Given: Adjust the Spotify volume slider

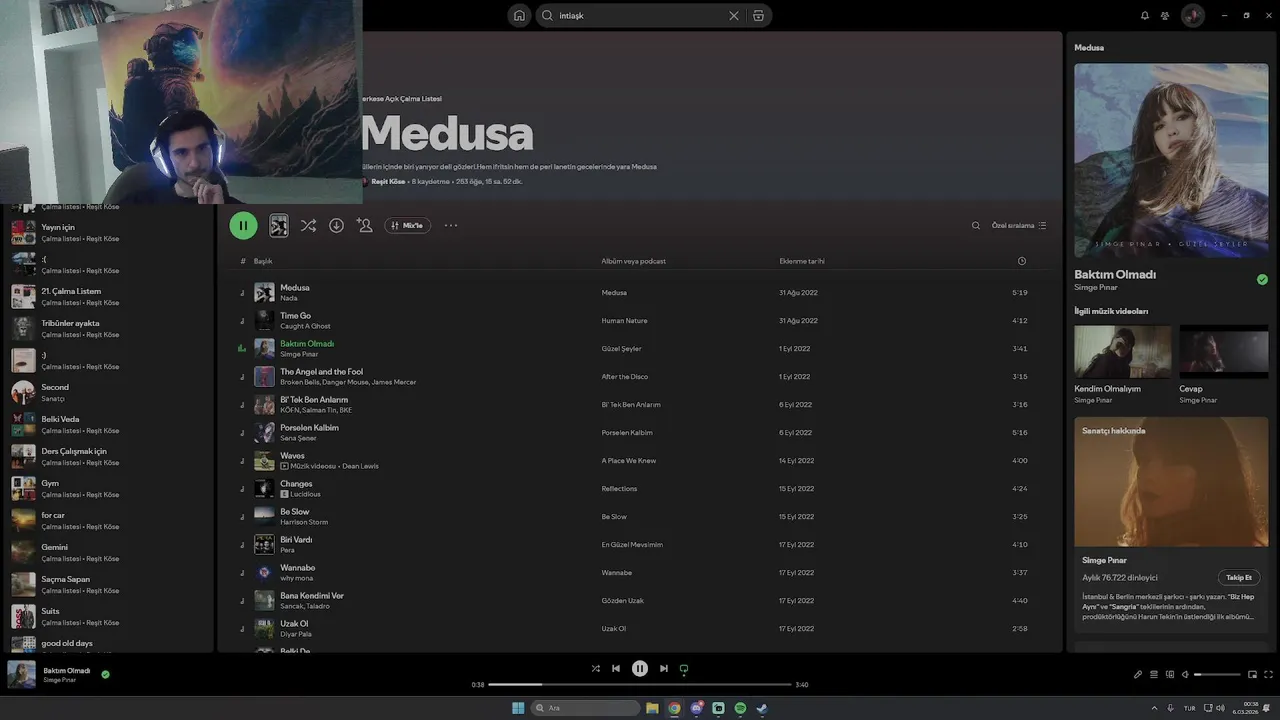Looking at the screenshot, I should pyautogui.click(x=1217, y=675).
